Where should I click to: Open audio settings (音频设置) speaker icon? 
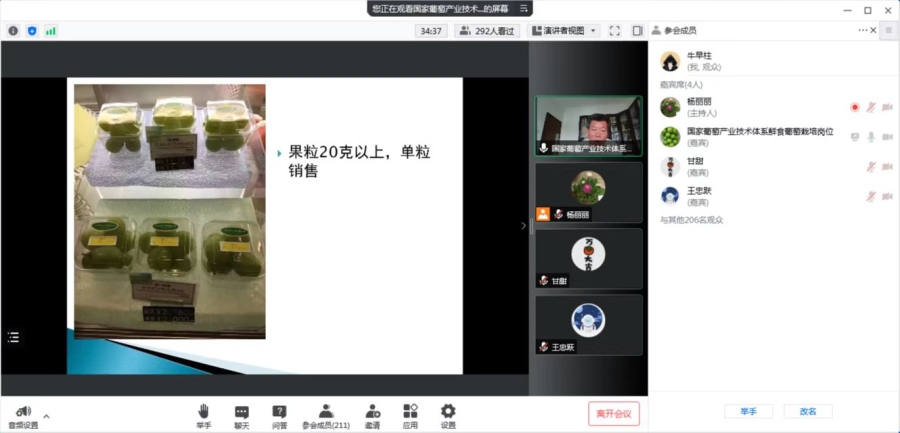click(23, 411)
